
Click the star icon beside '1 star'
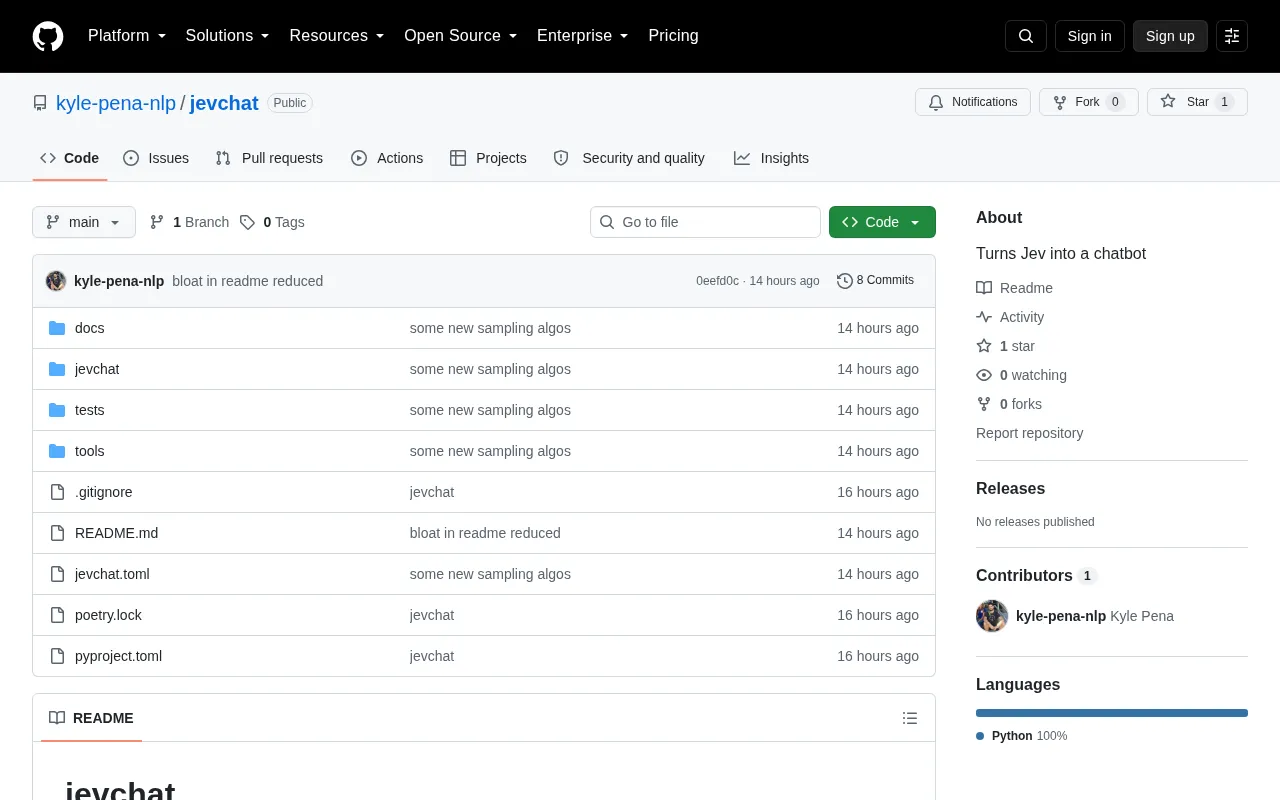[984, 346]
